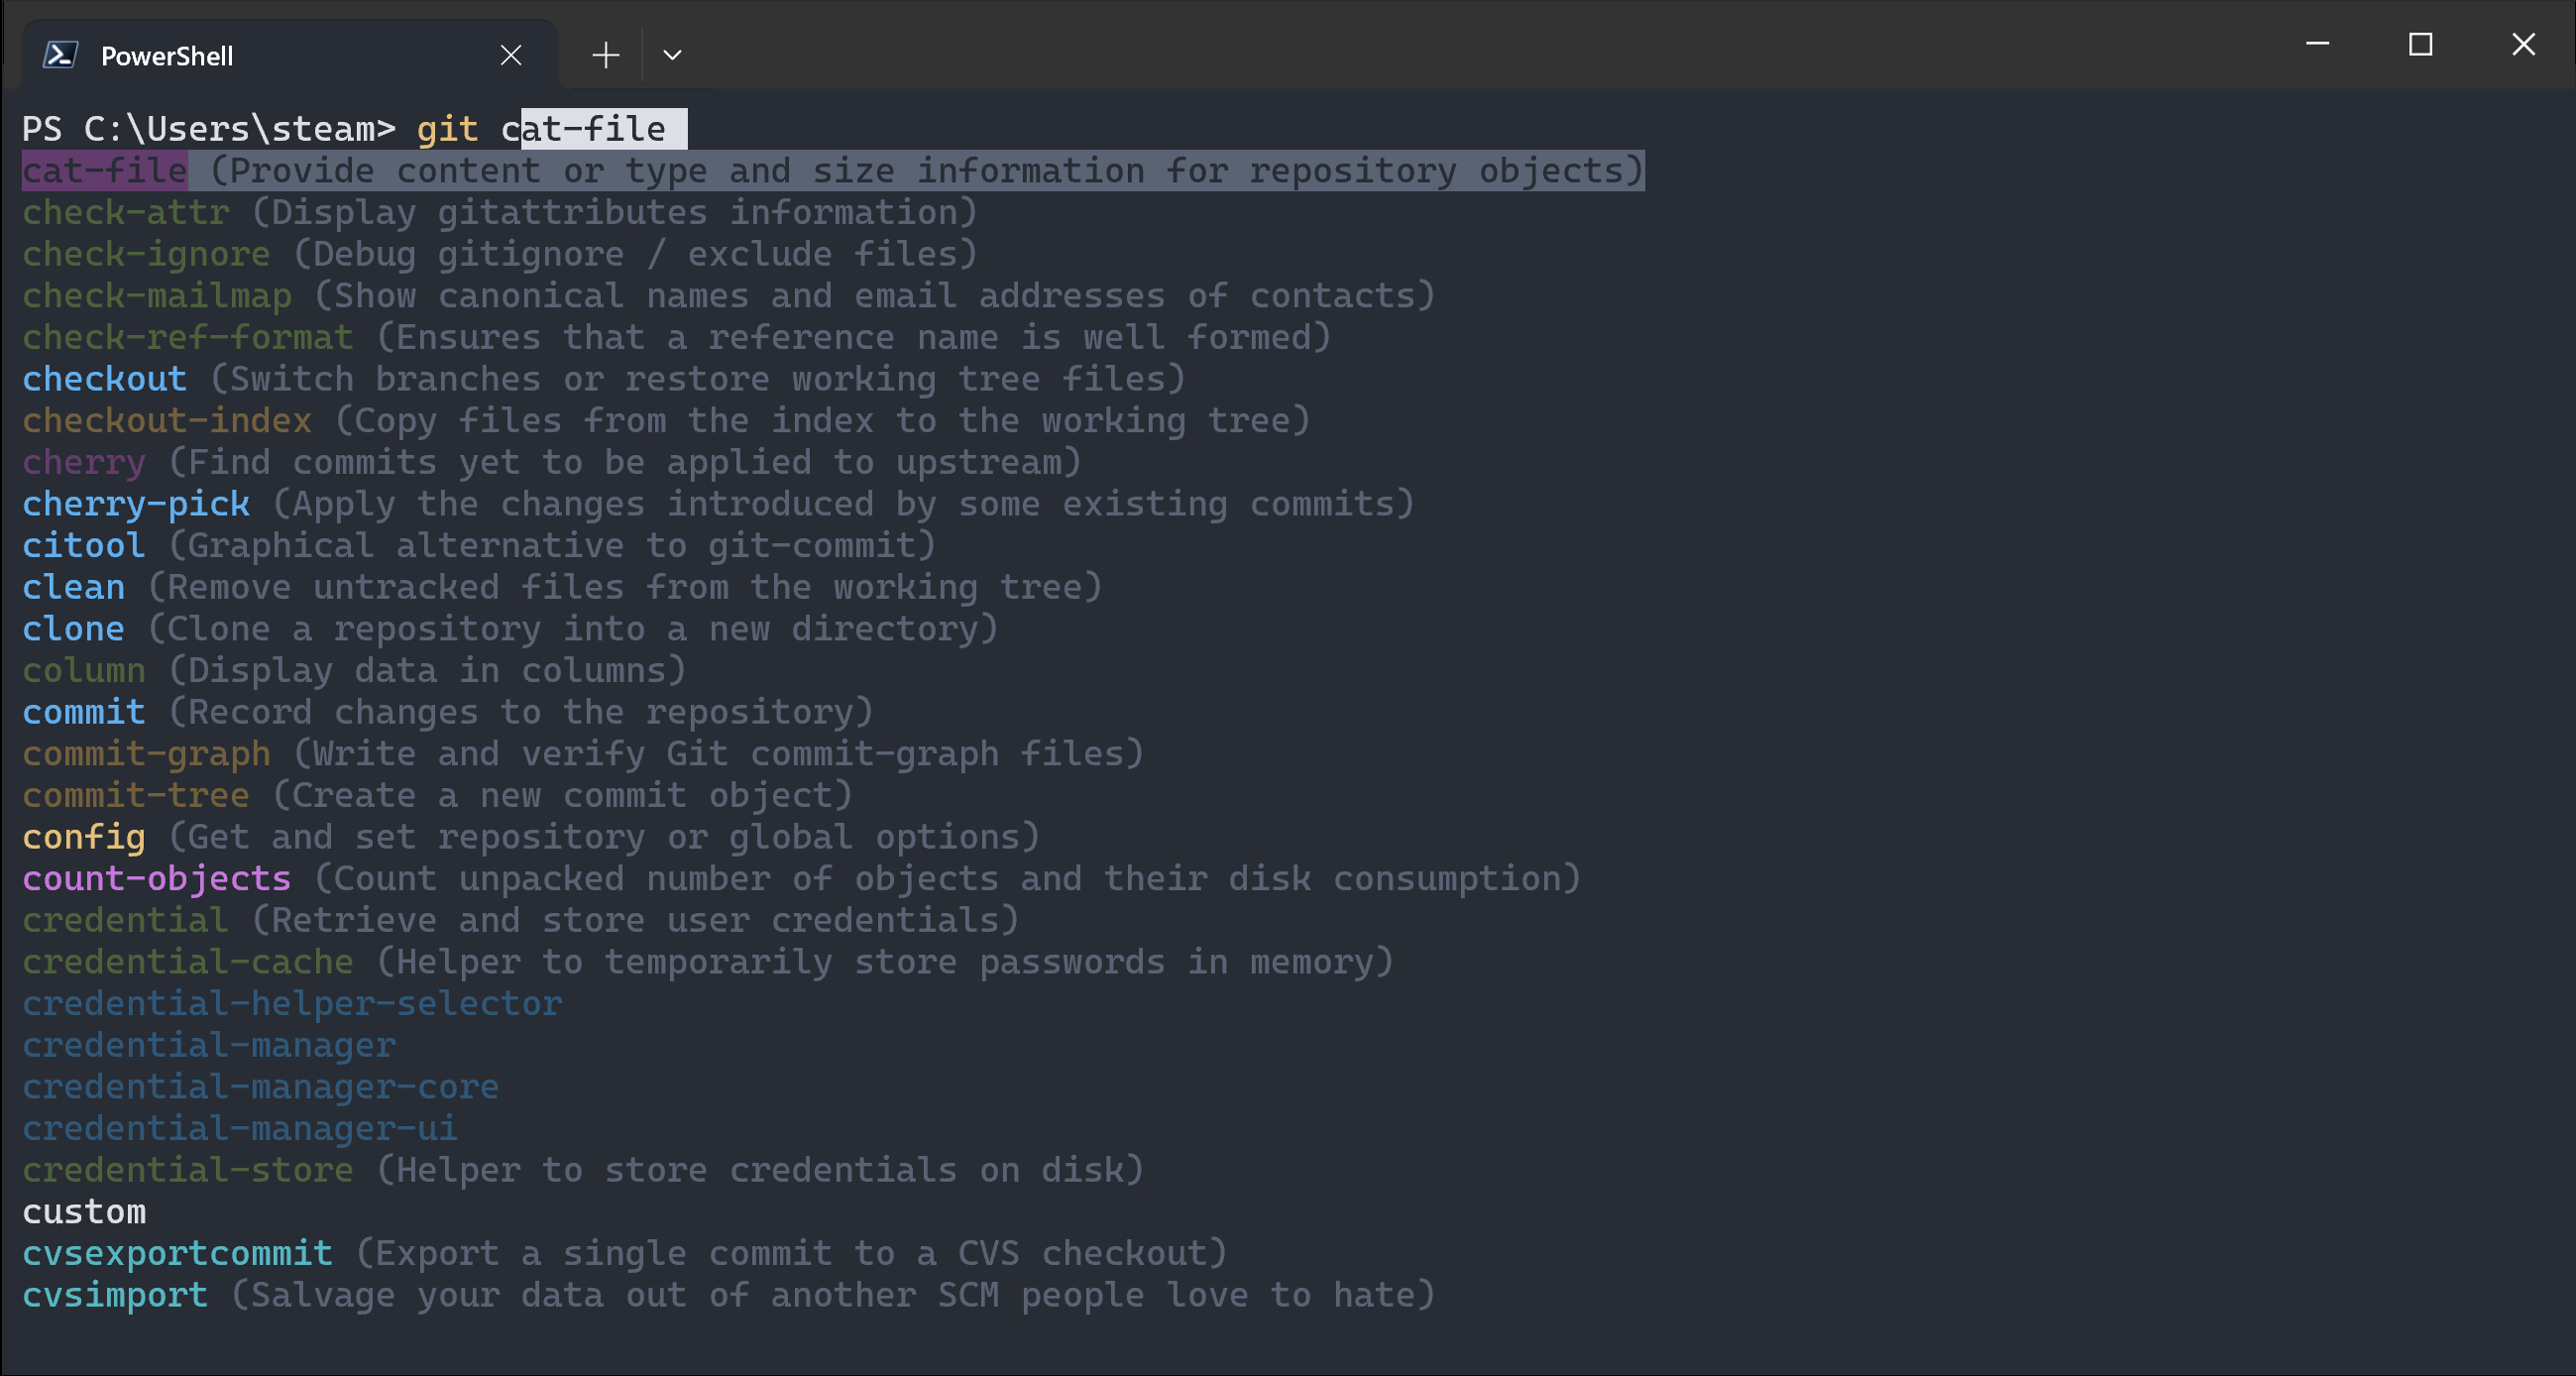Select the cherry-pick command suggestion
The width and height of the screenshot is (2576, 1376).
click(x=135, y=503)
